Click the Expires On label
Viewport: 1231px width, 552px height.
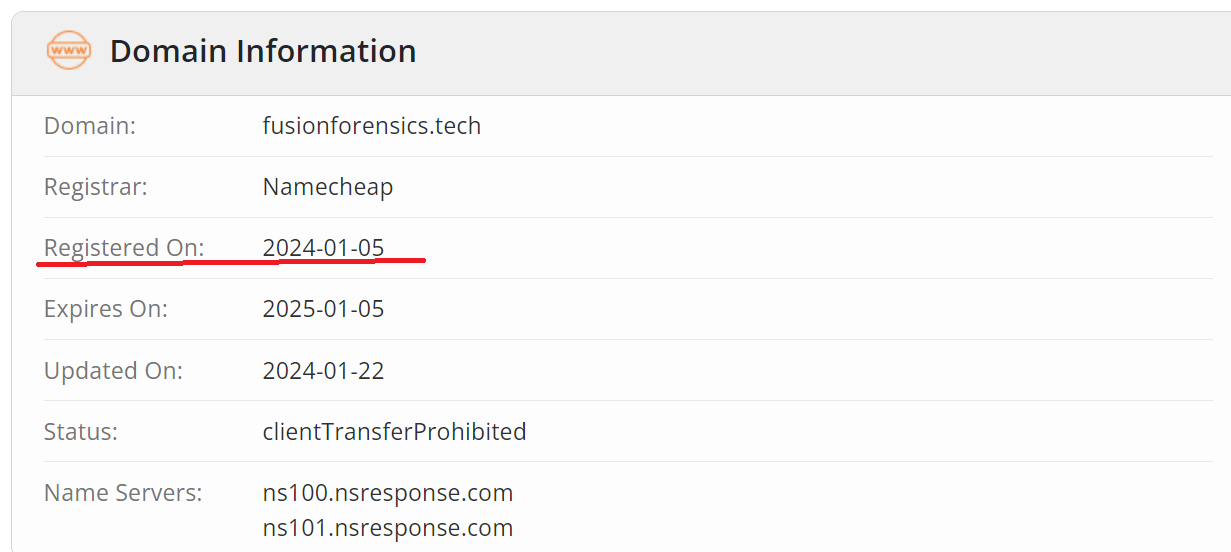[x=106, y=309]
